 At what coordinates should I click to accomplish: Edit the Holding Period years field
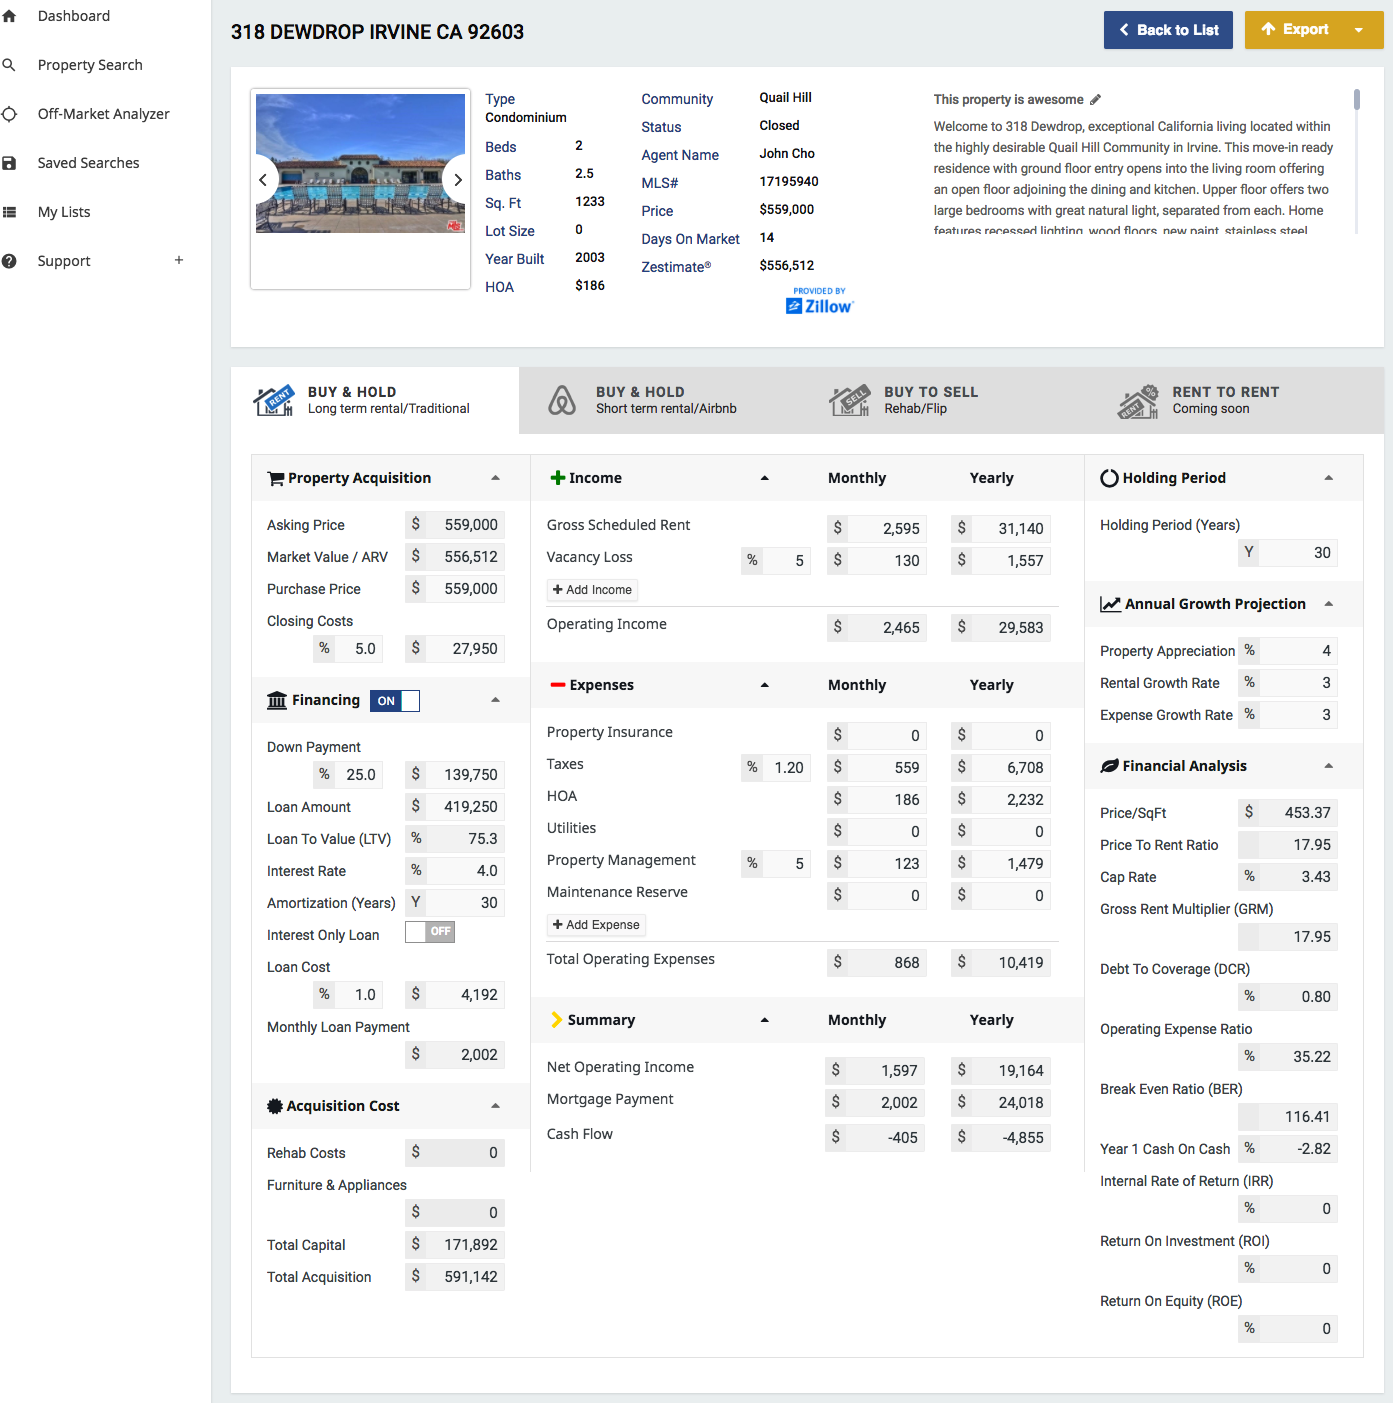click(x=1298, y=553)
